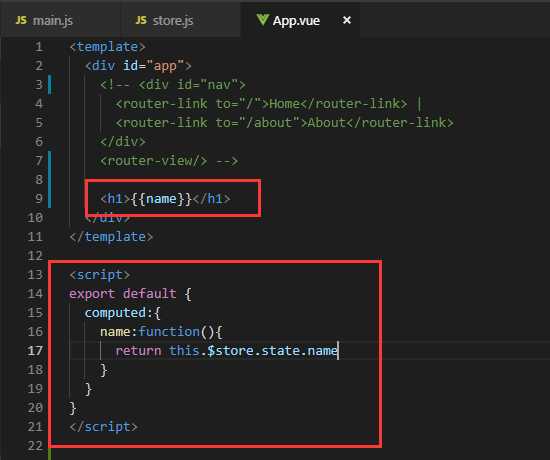Click the closing </script> tag
This screenshot has width=550, height=460.
(103, 427)
